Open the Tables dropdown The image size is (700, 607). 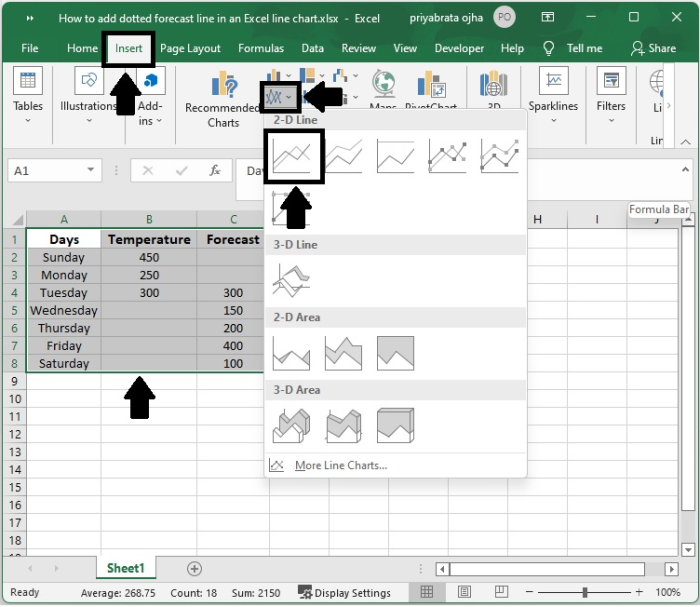click(28, 95)
